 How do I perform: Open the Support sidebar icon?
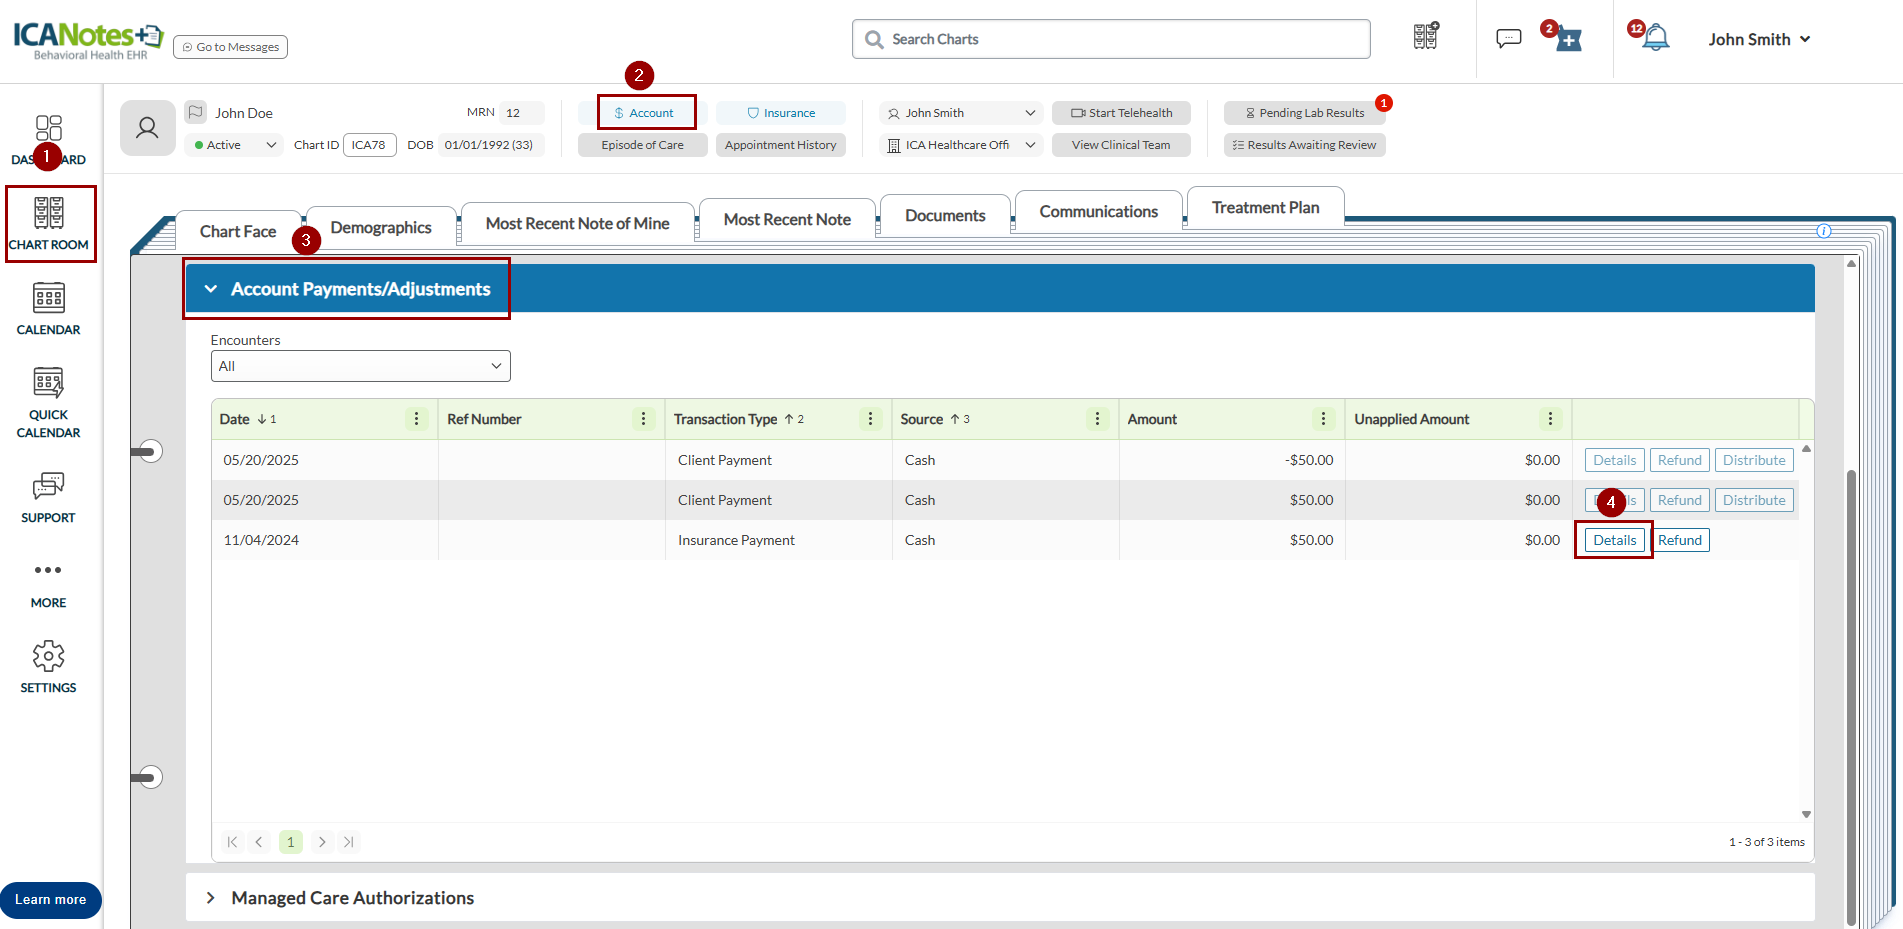coord(48,497)
